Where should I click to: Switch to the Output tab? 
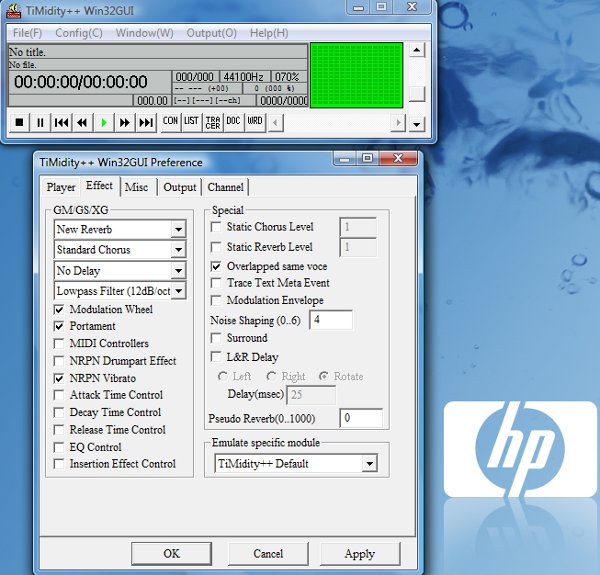(179, 187)
